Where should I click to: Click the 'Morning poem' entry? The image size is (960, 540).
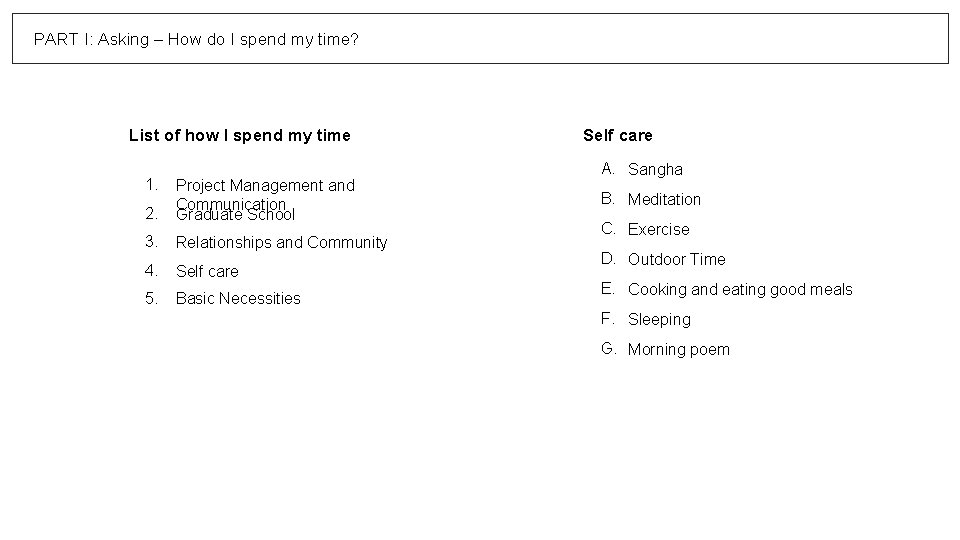click(x=678, y=350)
